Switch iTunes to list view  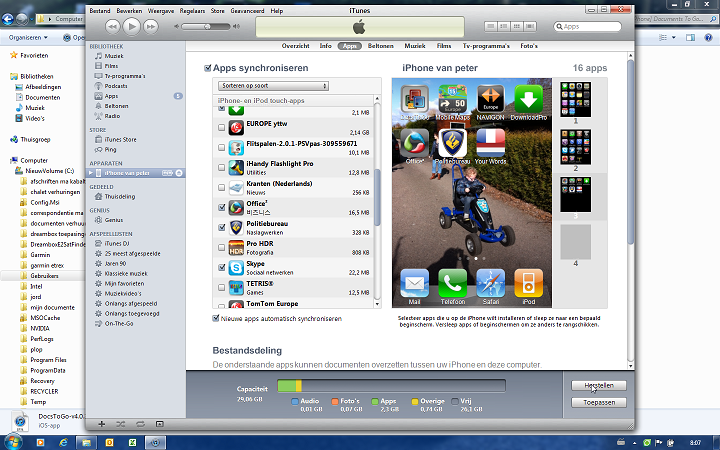[x=490, y=27]
